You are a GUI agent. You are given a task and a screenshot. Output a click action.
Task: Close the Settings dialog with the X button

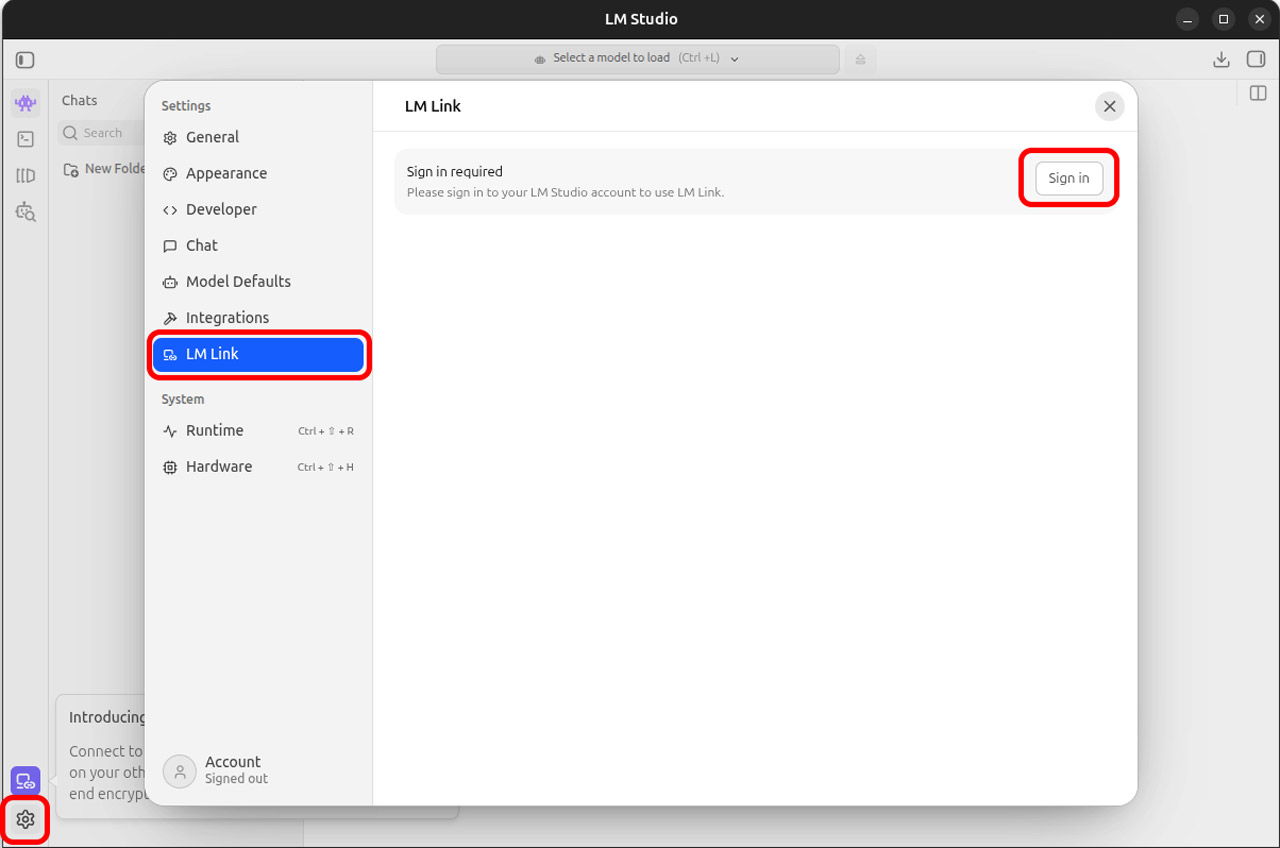(1109, 106)
